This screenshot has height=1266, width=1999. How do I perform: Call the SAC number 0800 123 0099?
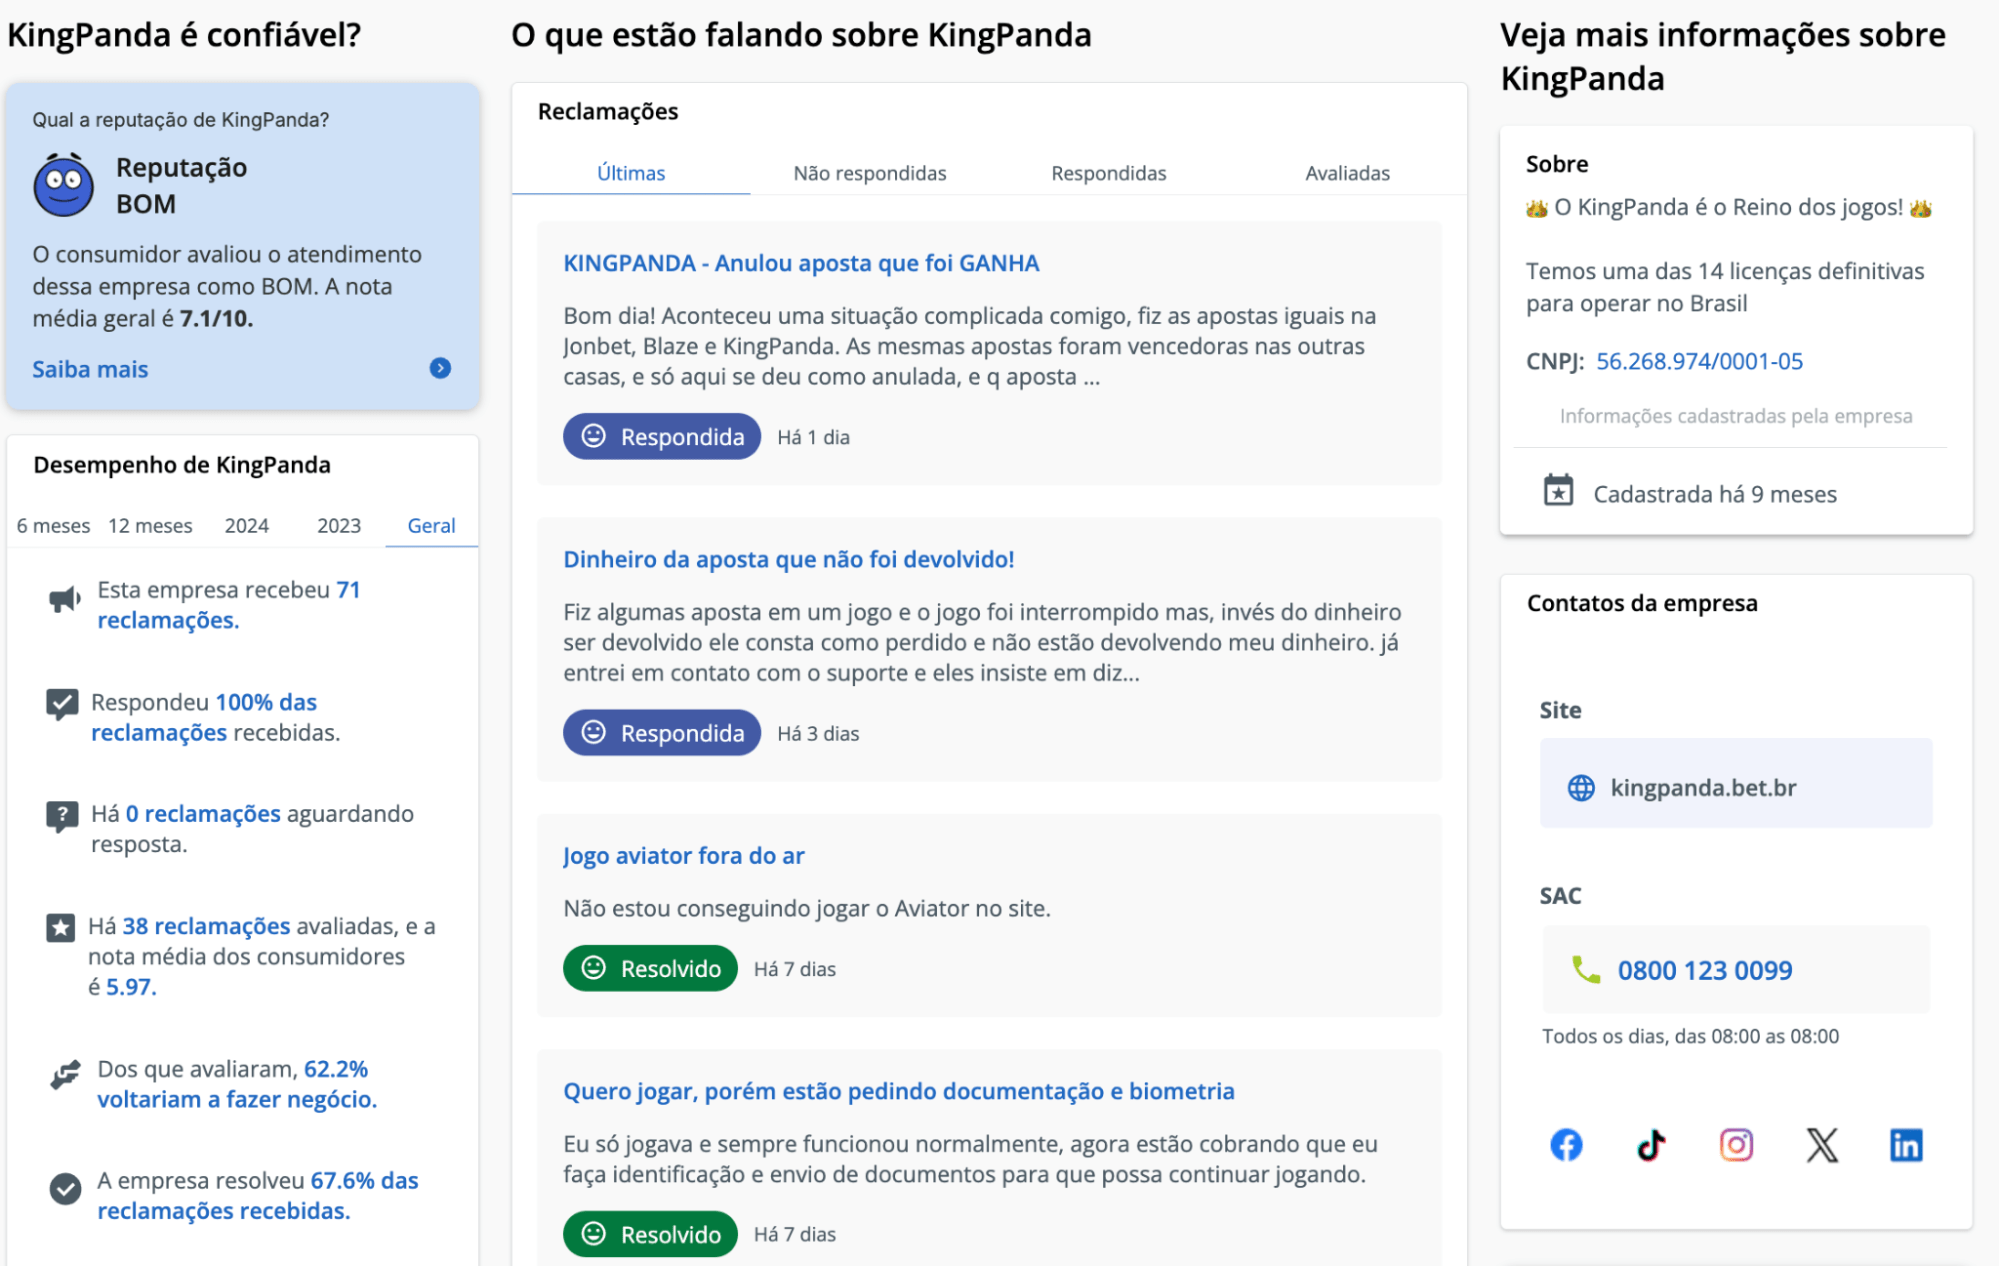[x=1705, y=970]
